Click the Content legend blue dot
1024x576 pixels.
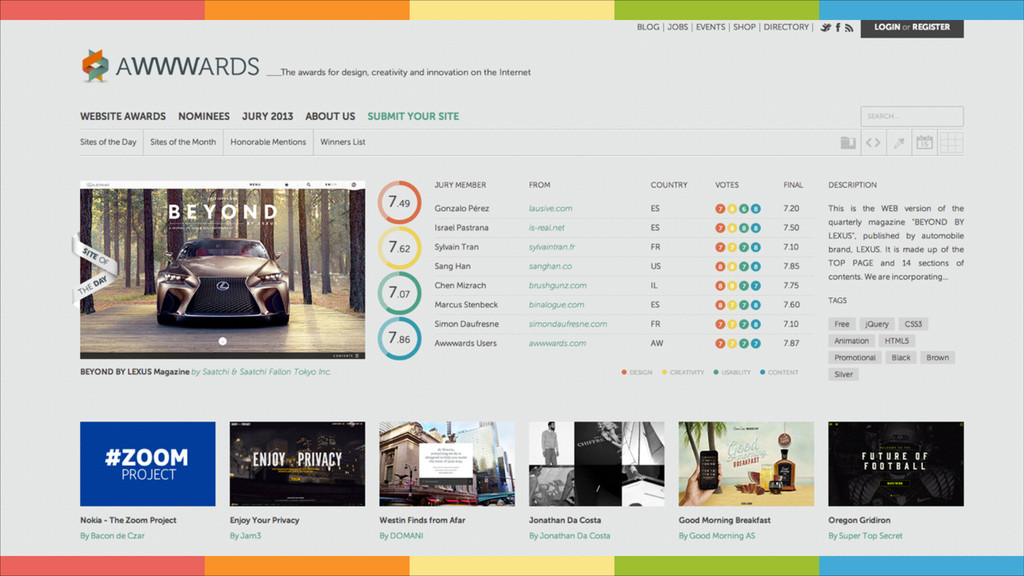(762, 372)
